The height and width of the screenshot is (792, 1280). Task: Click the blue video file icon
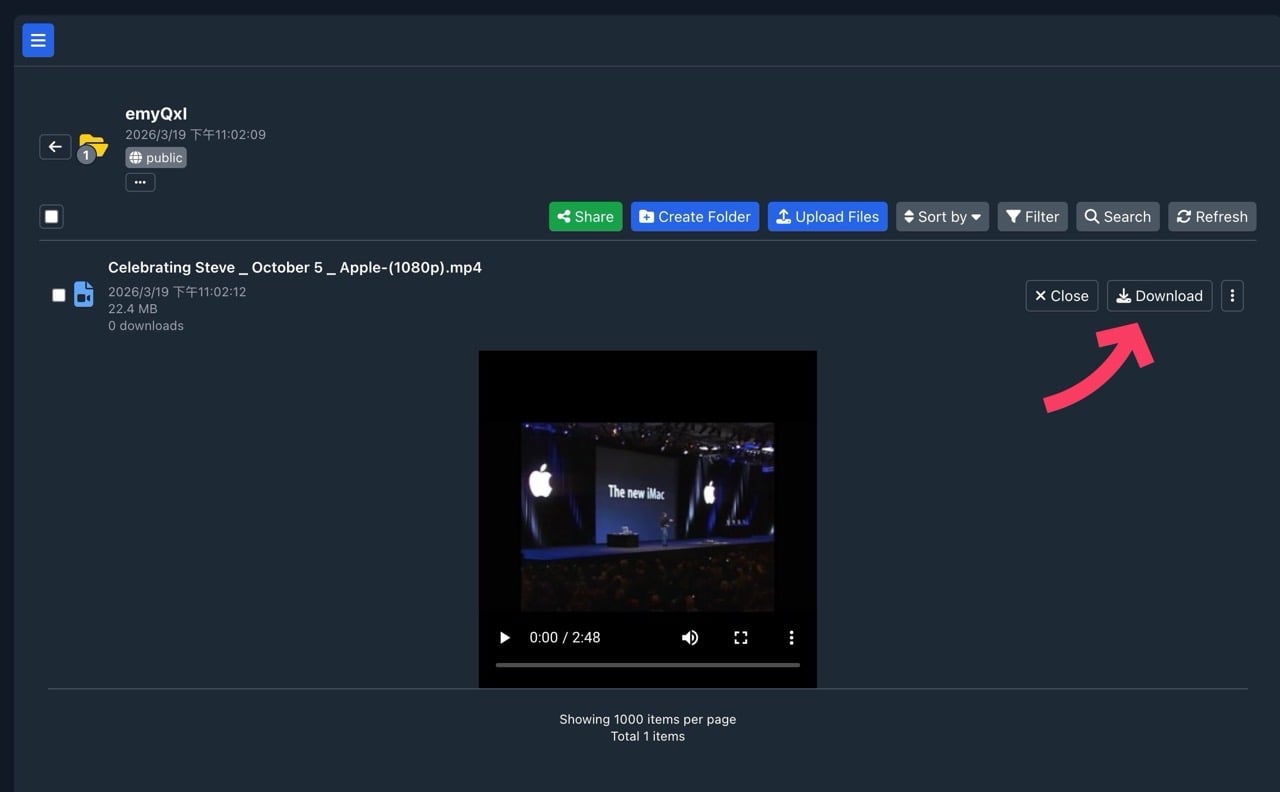[x=84, y=295]
